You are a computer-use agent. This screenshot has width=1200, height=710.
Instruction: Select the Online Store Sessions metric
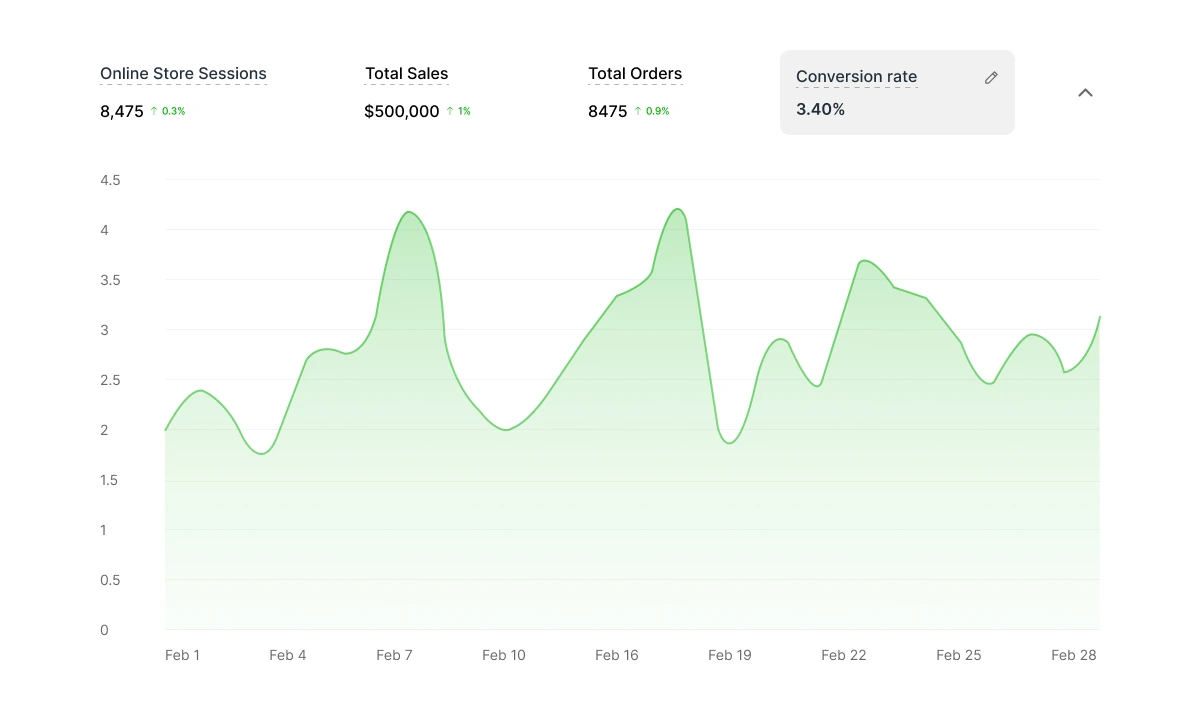pyautogui.click(x=183, y=74)
